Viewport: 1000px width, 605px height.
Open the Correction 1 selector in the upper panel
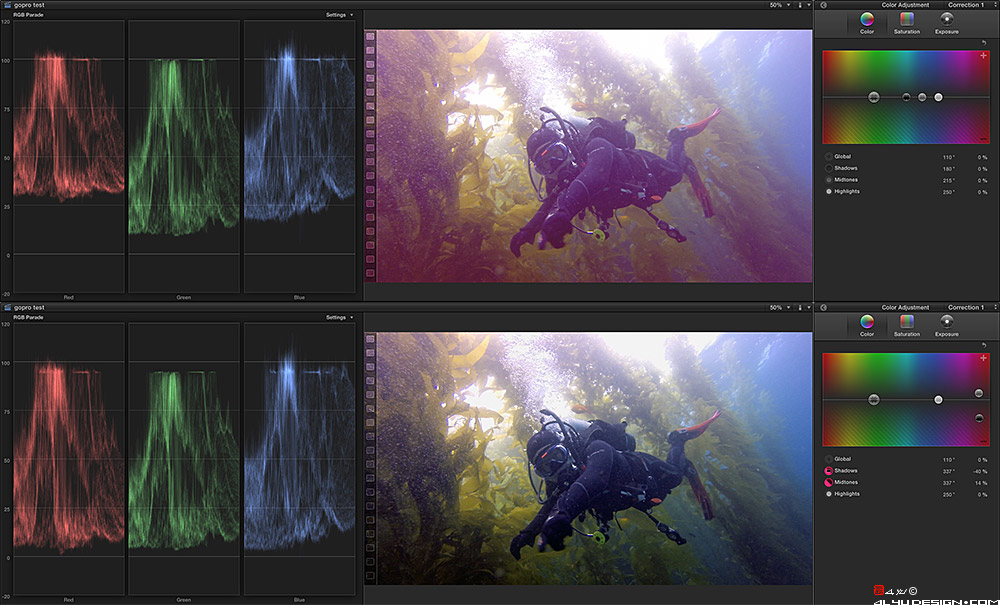click(x=972, y=5)
